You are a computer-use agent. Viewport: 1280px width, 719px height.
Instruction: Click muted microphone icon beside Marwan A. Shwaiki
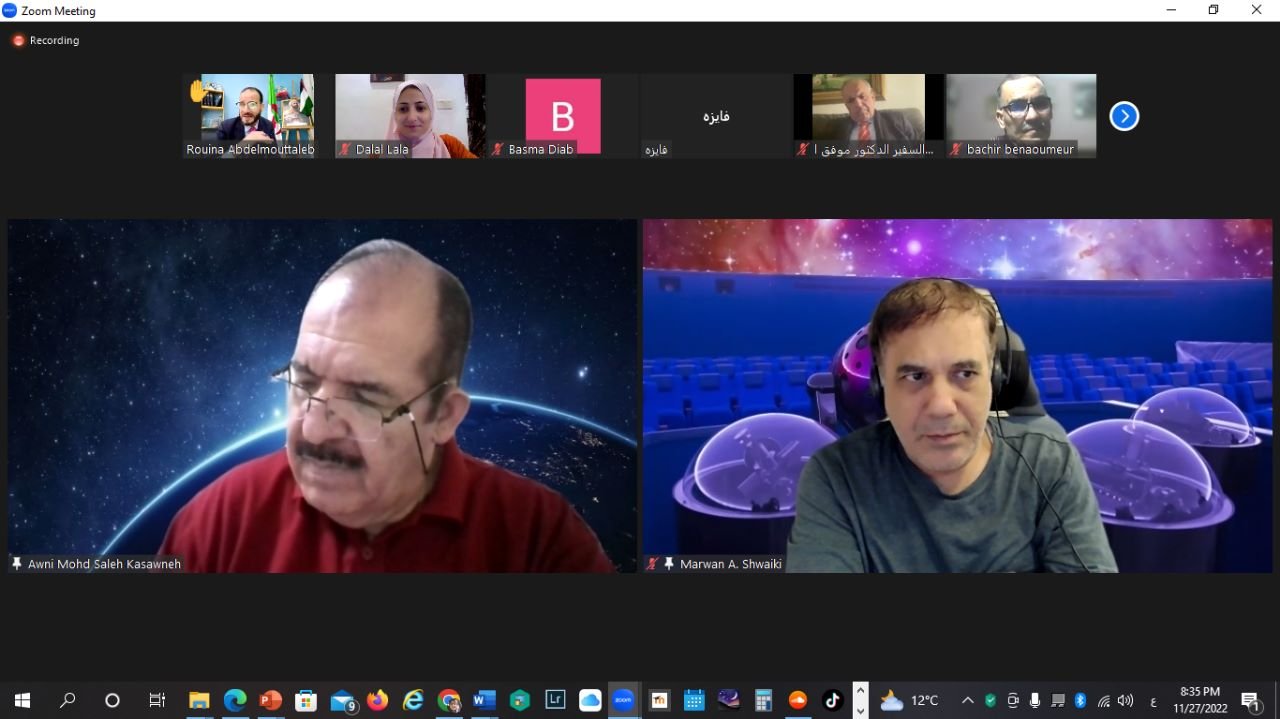(653, 564)
